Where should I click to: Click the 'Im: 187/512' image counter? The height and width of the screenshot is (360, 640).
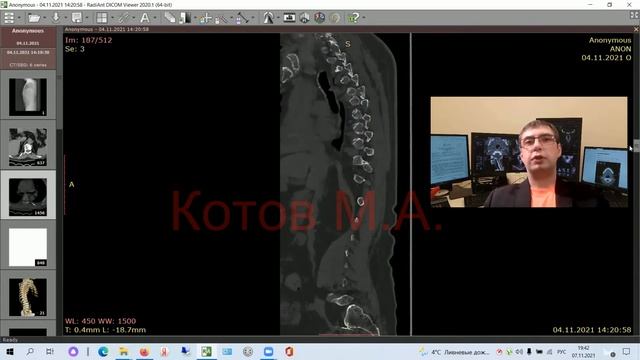coord(88,40)
